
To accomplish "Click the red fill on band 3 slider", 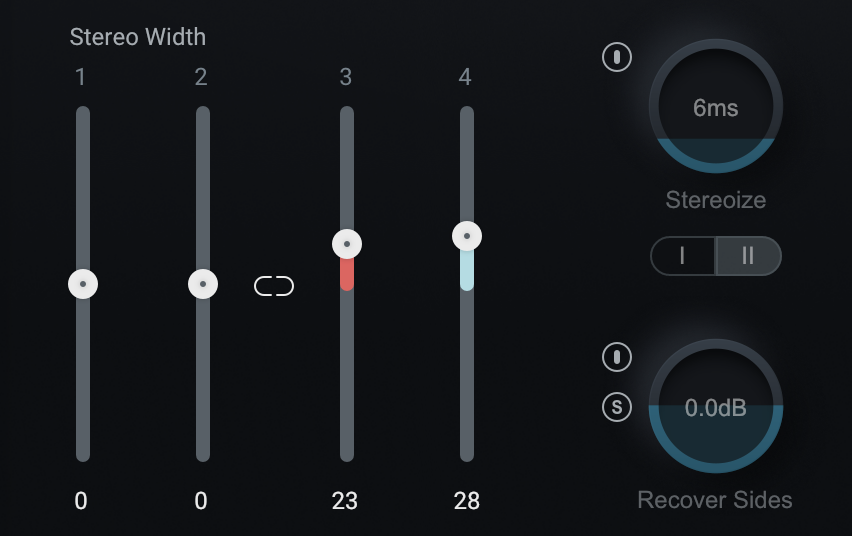I will pyautogui.click(x=347, y=274).
